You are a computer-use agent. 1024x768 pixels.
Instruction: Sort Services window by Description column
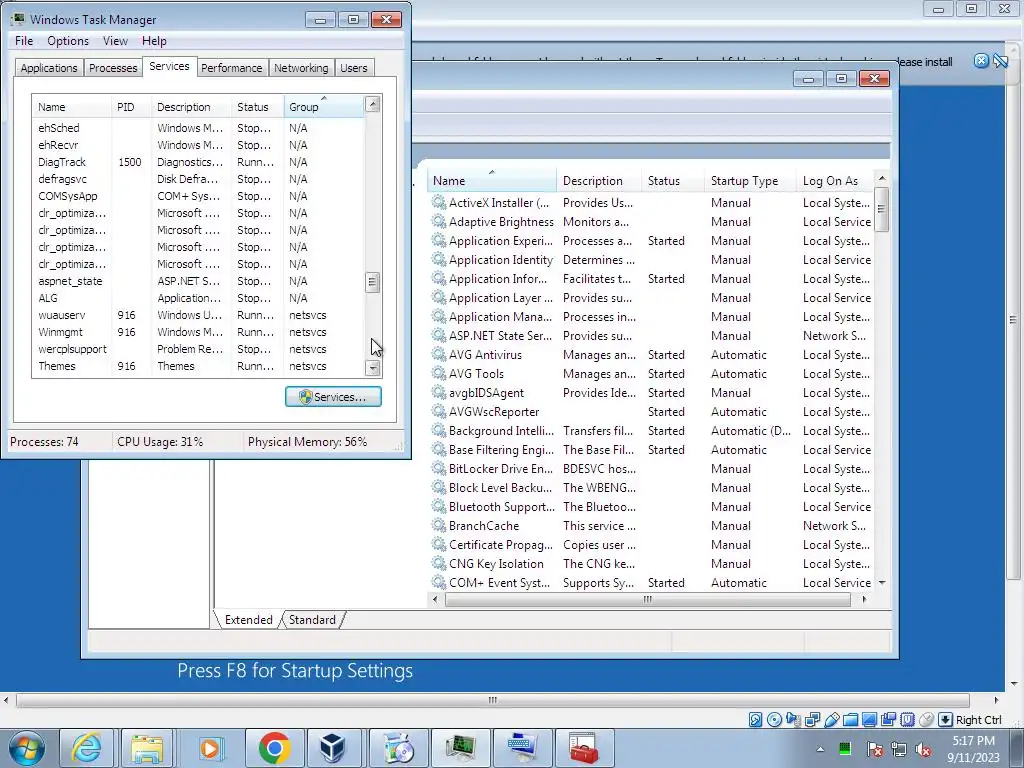[599, 181]
